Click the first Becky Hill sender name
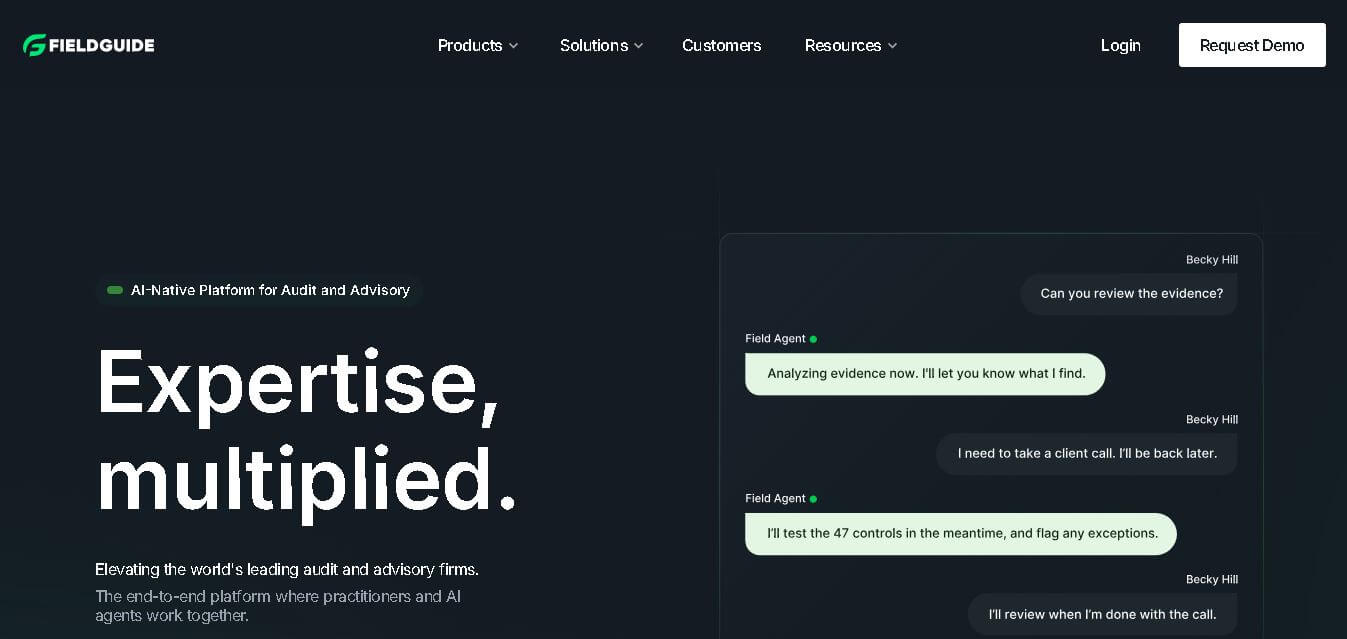The image size is (1347, 639). [1211, 260]
